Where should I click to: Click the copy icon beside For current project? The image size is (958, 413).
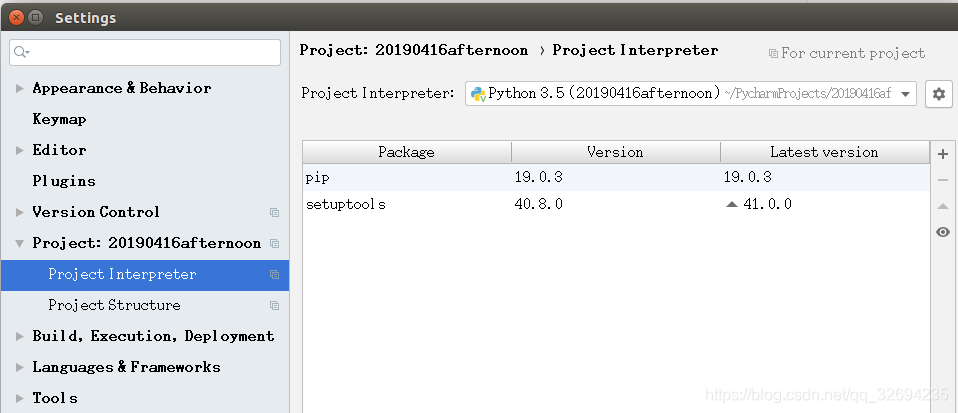[x=773, y=54]
